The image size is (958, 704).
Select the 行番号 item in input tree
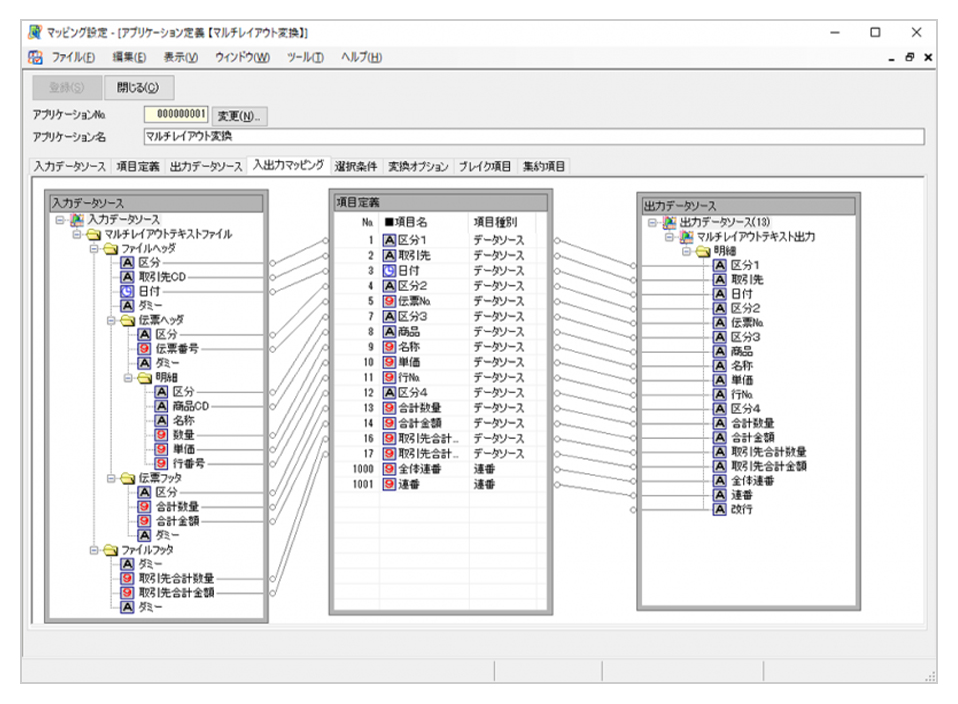click(190, 464)
